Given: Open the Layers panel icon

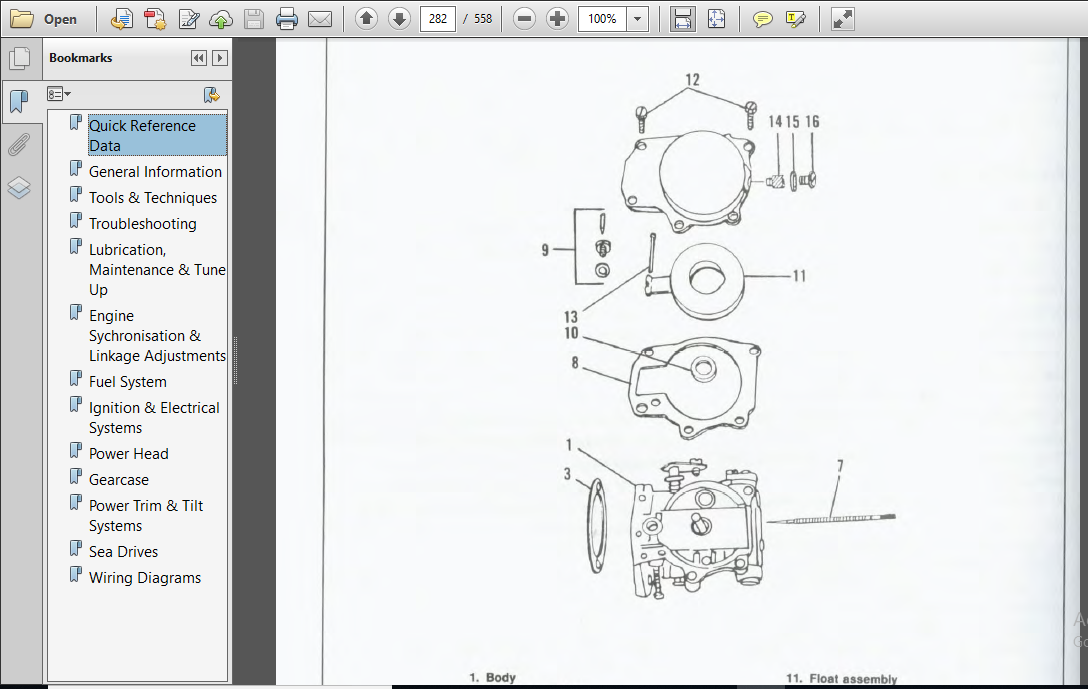Looking at the screenshot, I should (x=19, y=188).
